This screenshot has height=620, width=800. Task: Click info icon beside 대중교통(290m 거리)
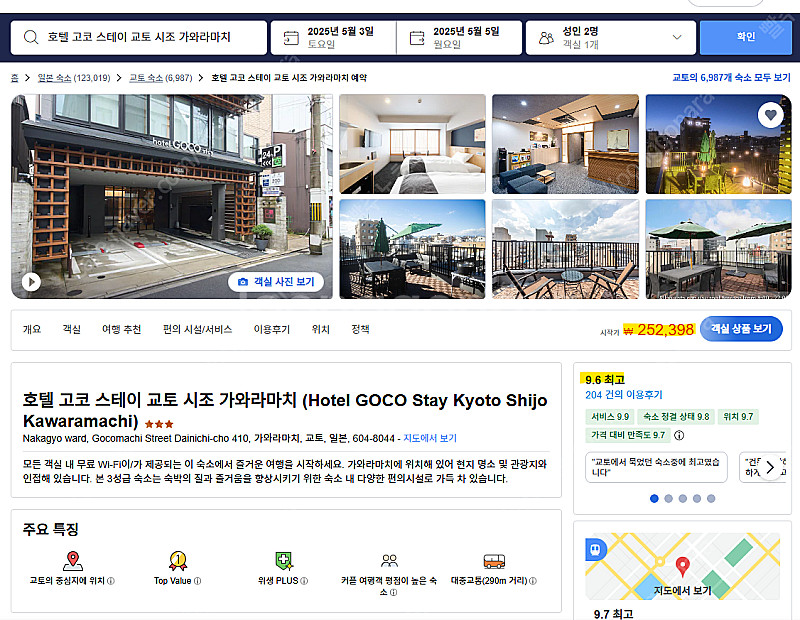(533, 581)
